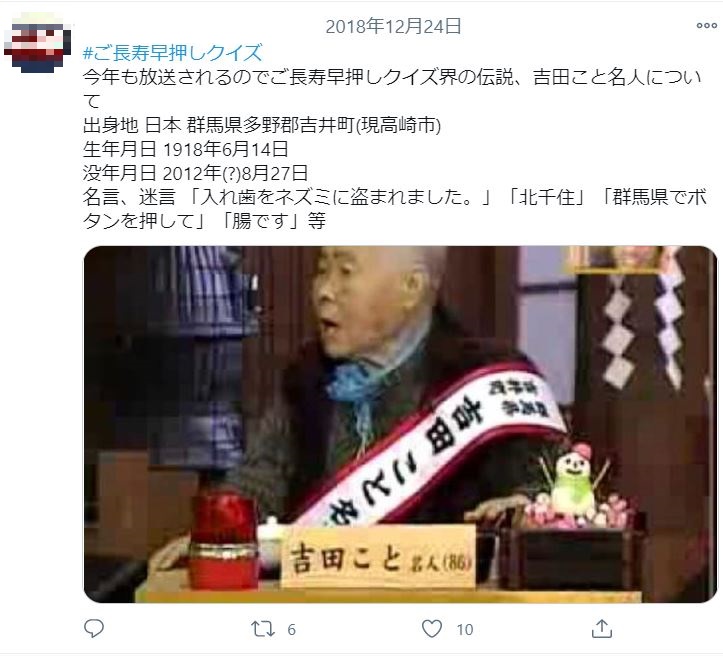Open the pixelated profile avatar
Screen dimensions: 723x656
click(37, 43)
